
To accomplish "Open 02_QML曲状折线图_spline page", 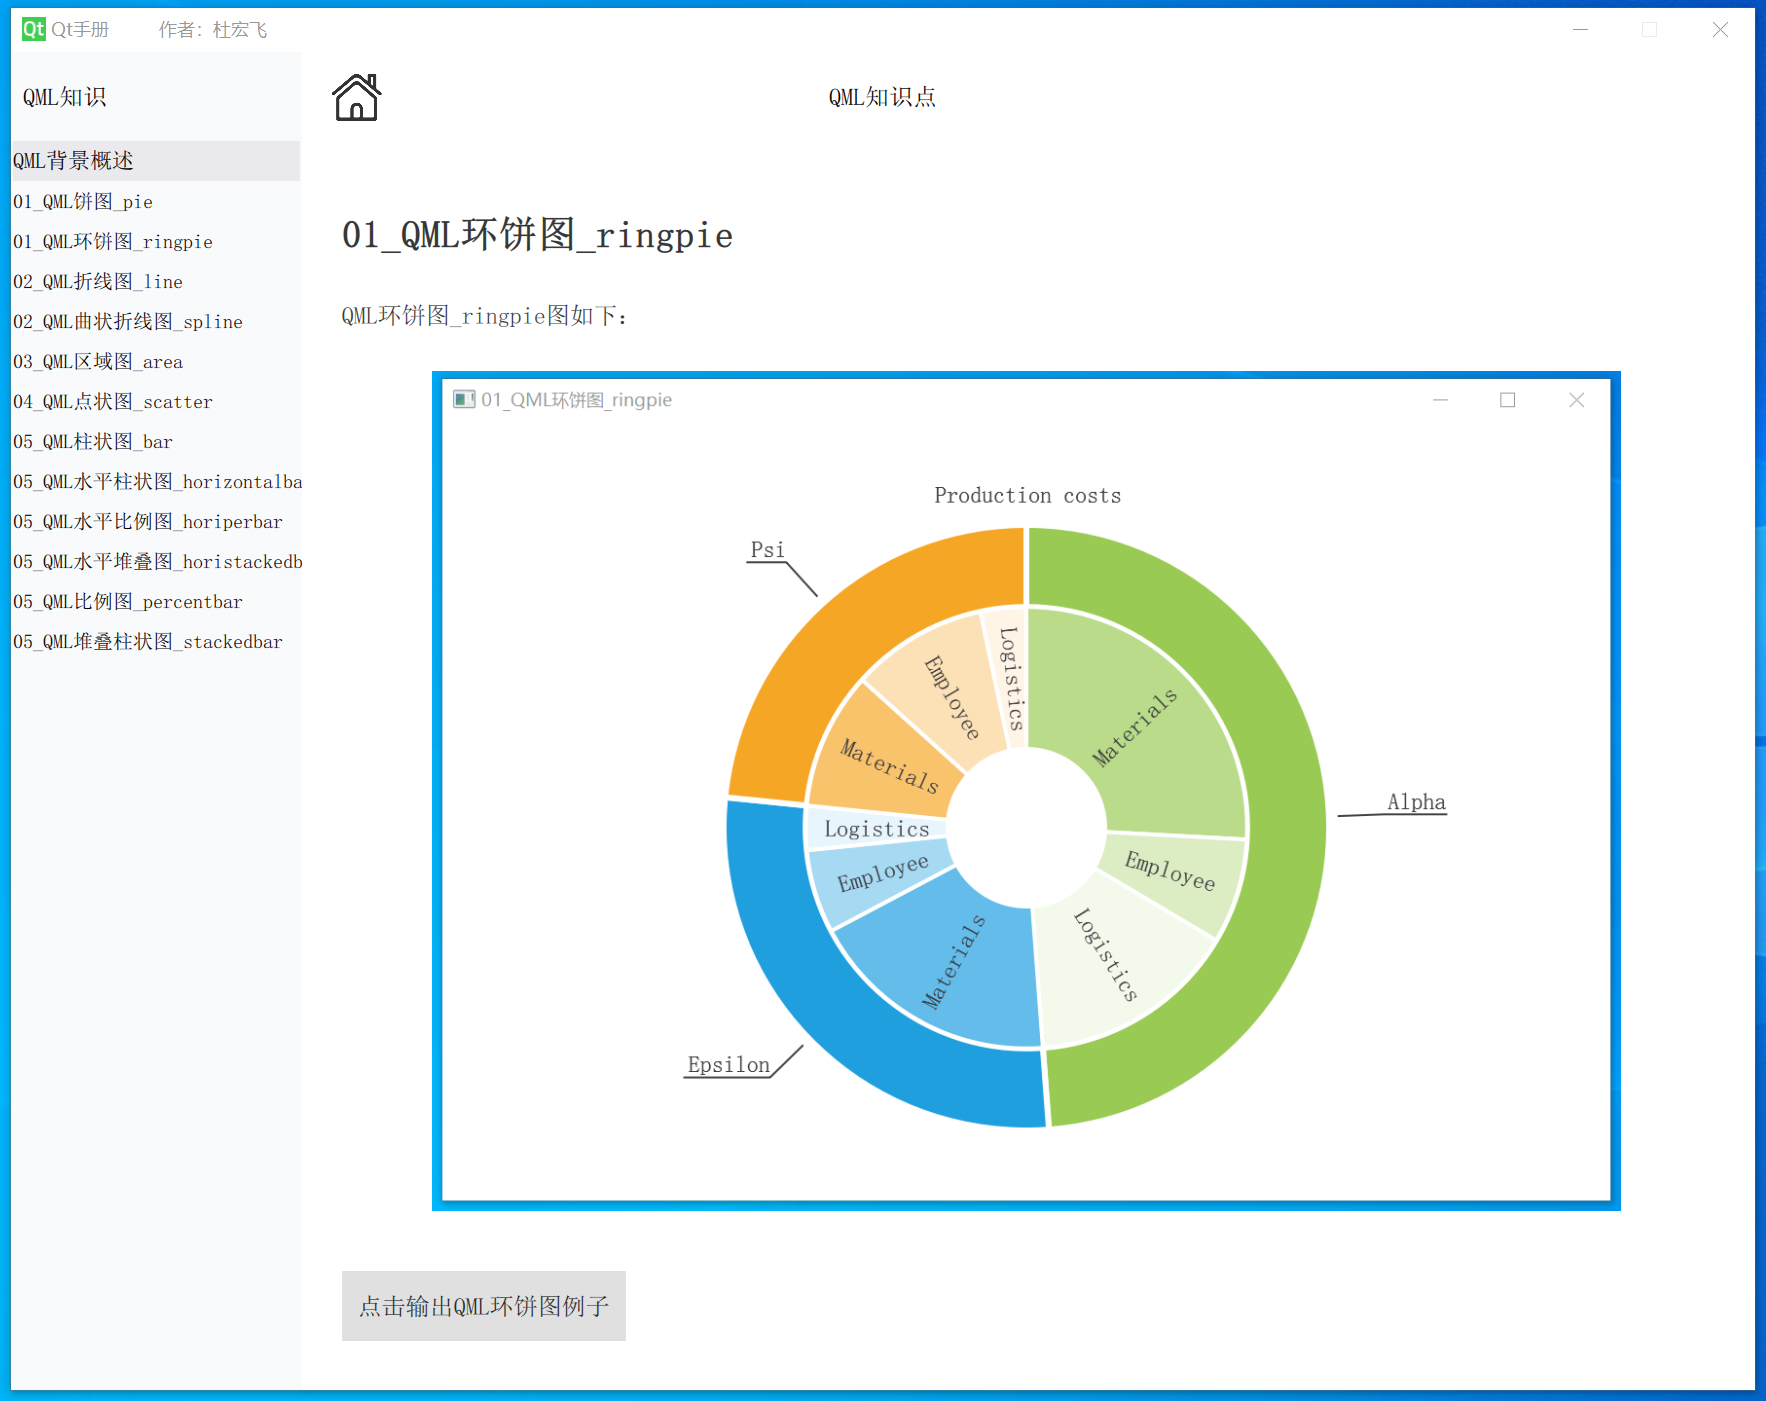I will click(155, 321).
